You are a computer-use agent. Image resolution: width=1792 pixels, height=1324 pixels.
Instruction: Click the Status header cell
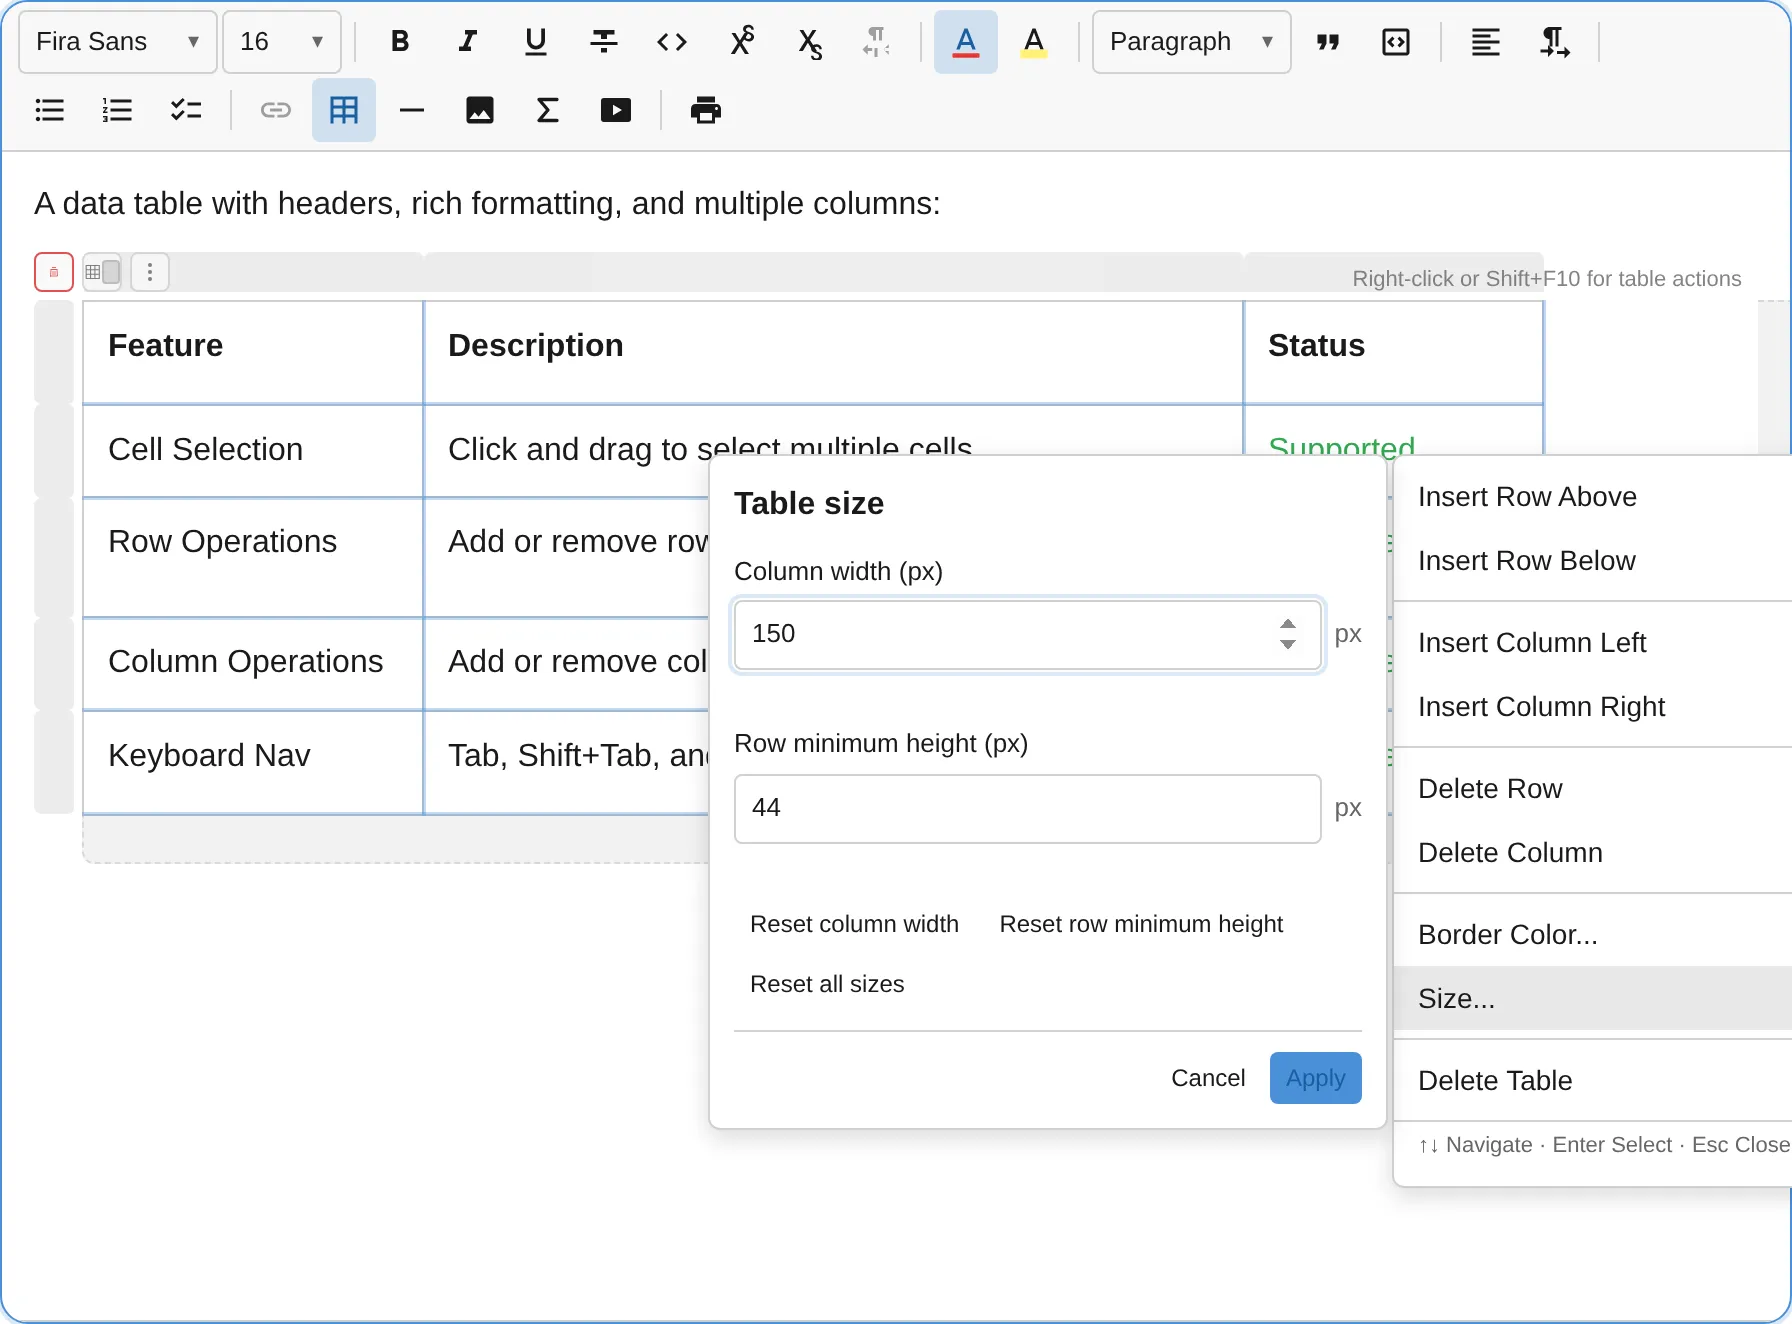pos(1393,353)
